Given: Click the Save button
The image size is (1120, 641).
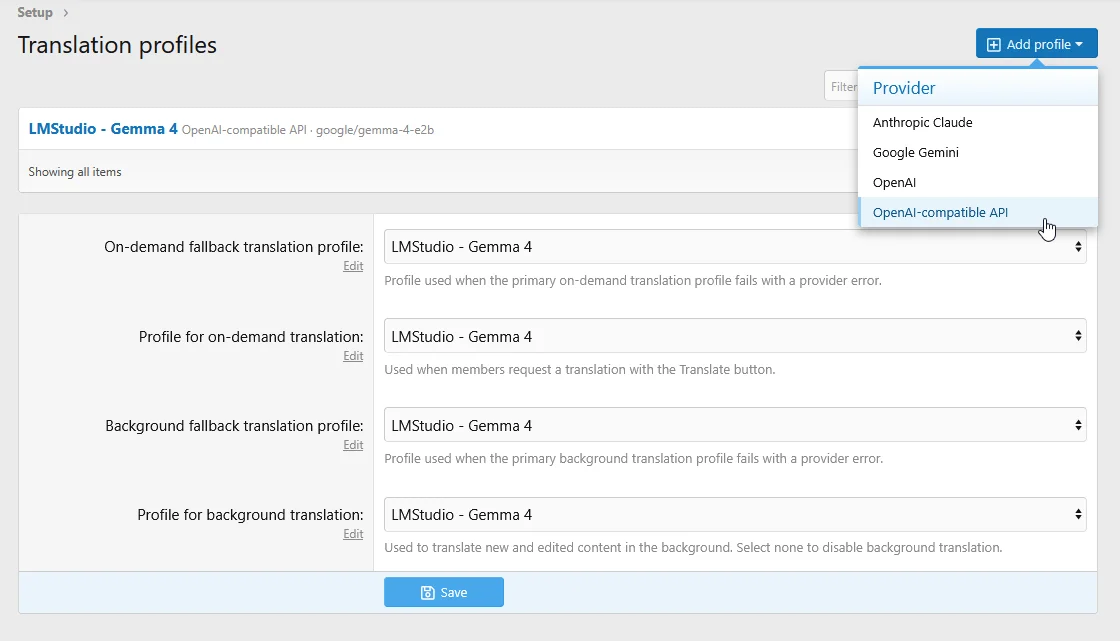Looking at the screenshot, I should (x=444, y=592).
